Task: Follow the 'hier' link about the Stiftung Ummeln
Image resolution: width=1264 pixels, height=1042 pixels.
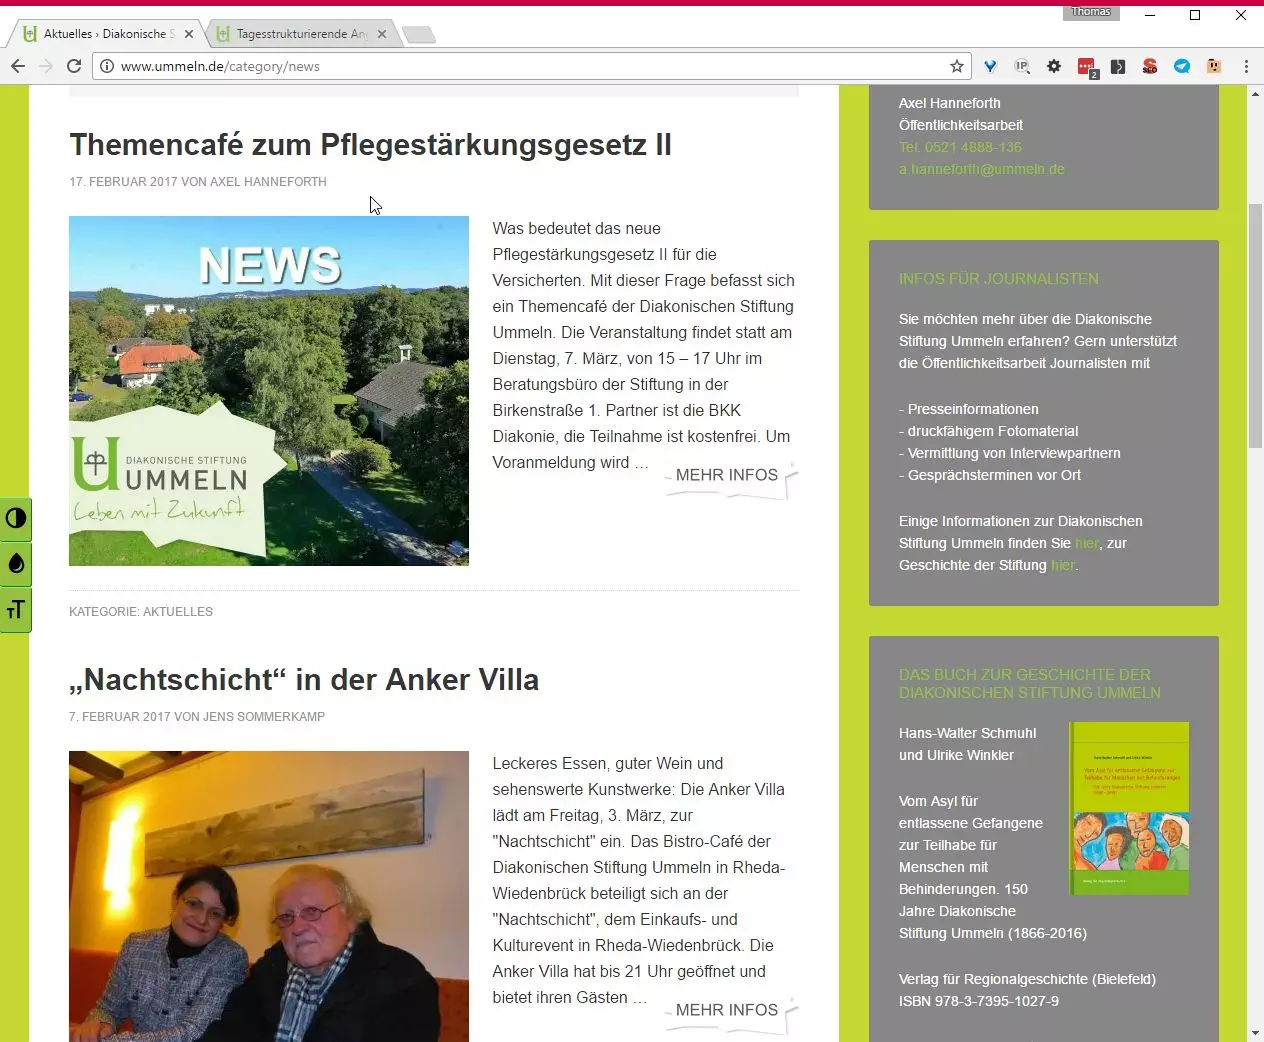Action: pos(1087,543)
